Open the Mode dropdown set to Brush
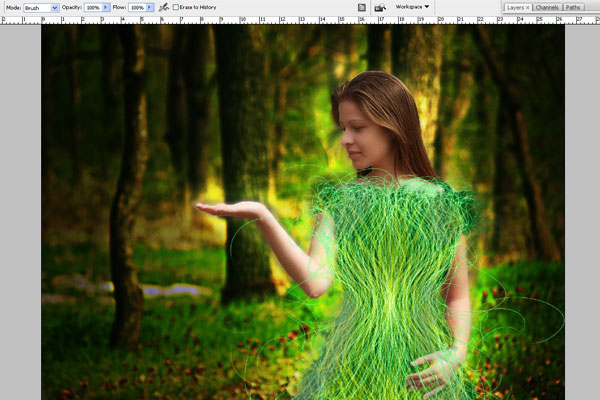 point(41,7)
